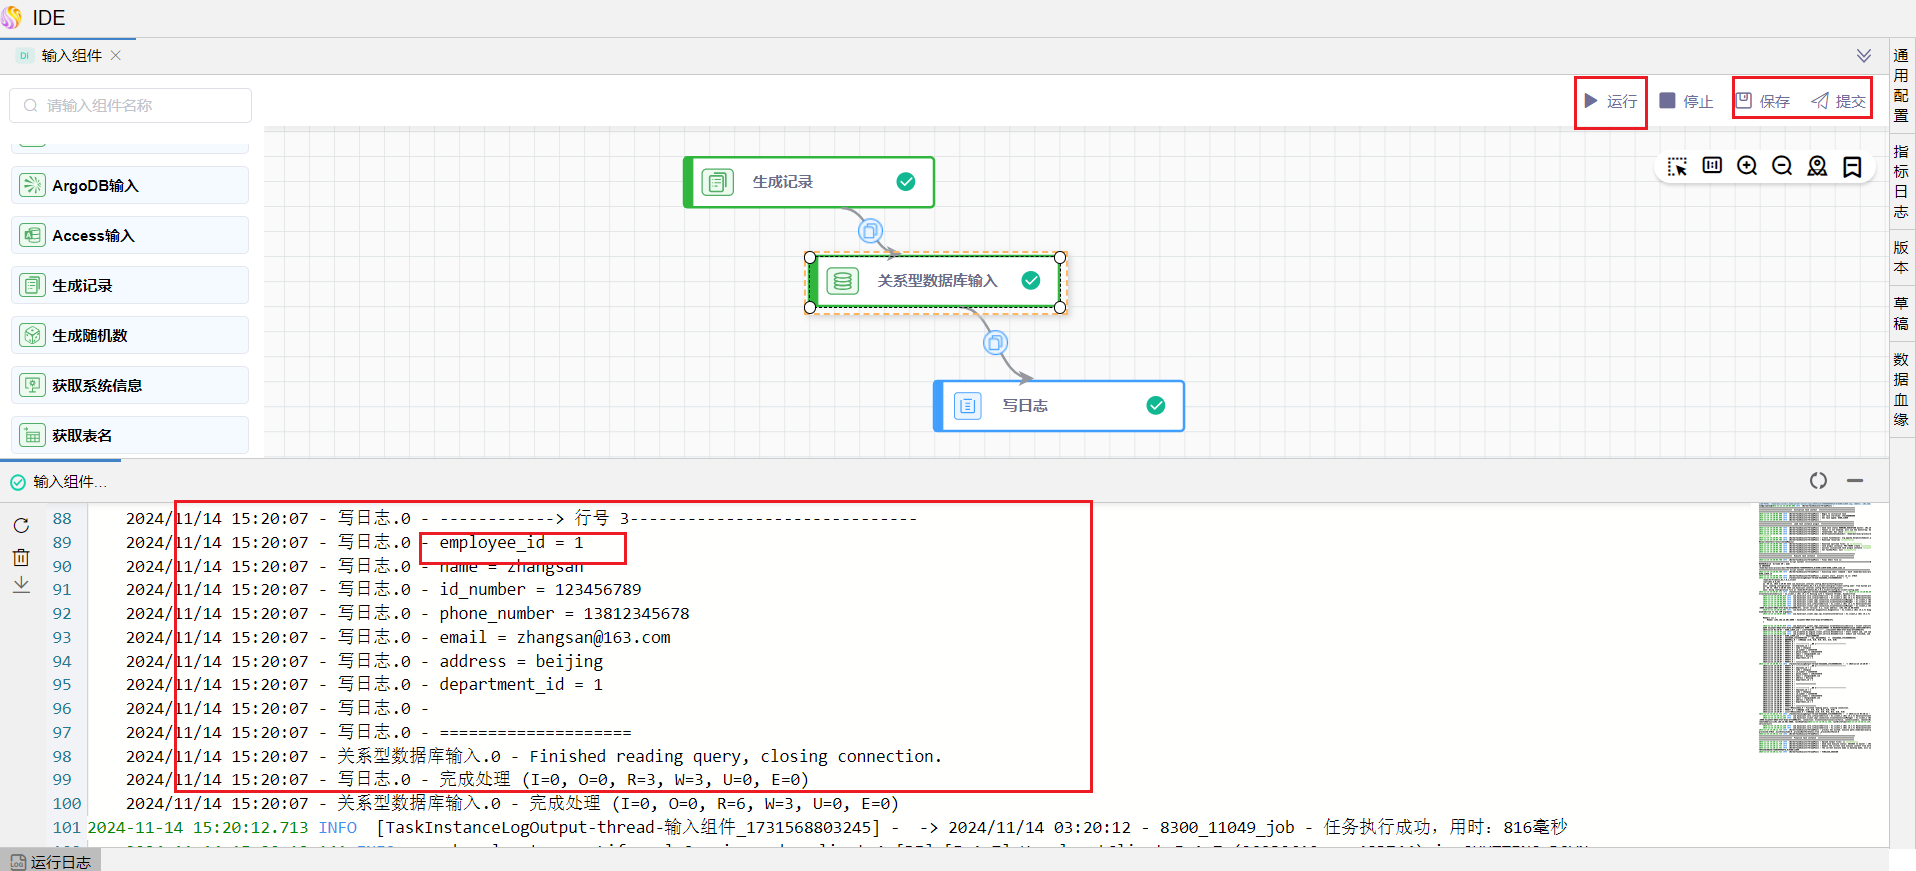Click the 运行 (Run) button
Image resolution: width=1916 pixels, height=871 pixels.
click(x=1610, y=101)
